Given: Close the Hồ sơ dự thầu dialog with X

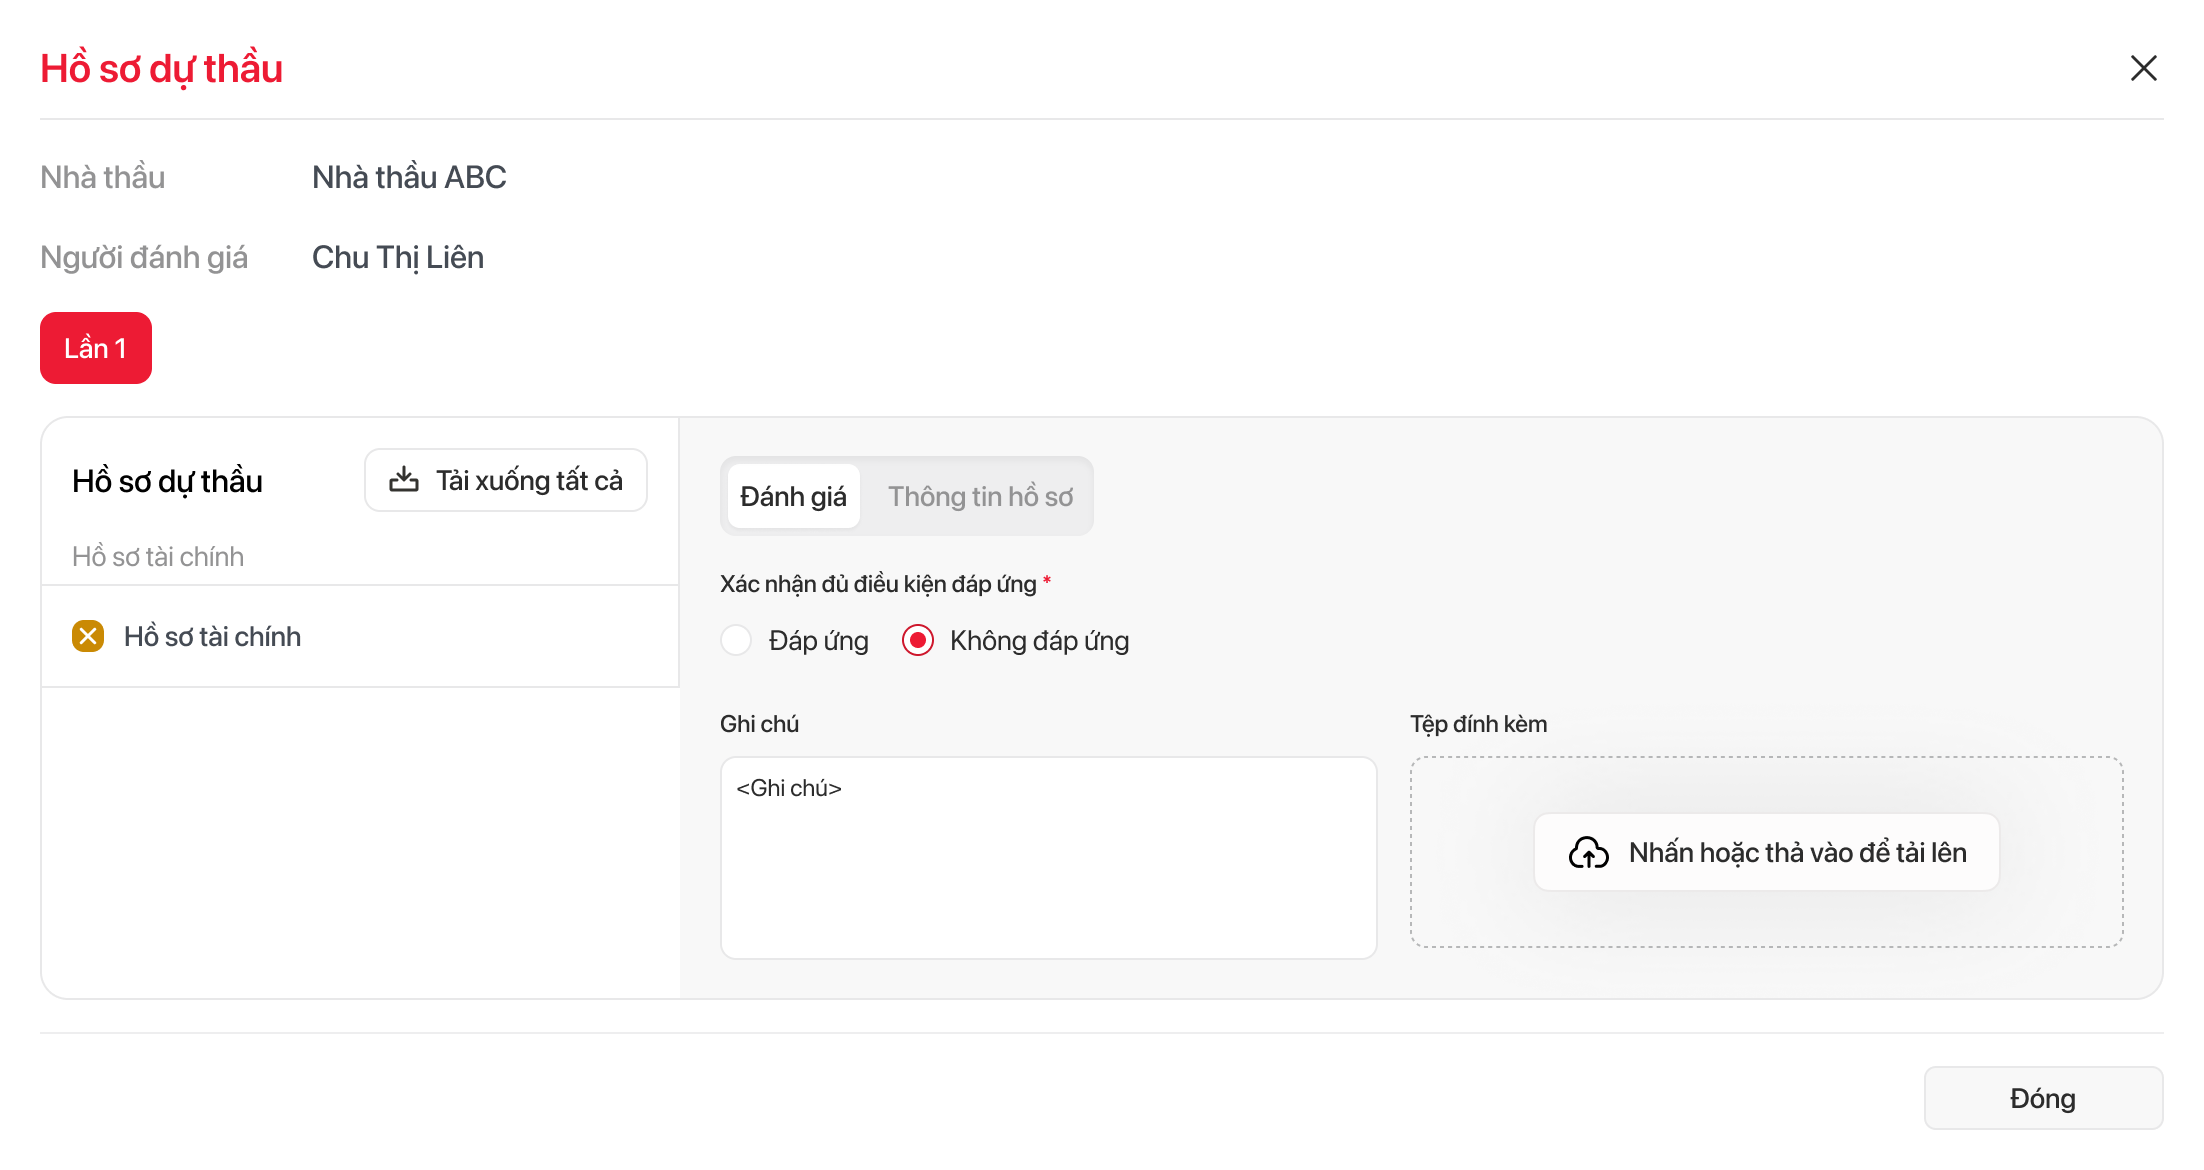Looking at the screenshot, I should 2143,68.
